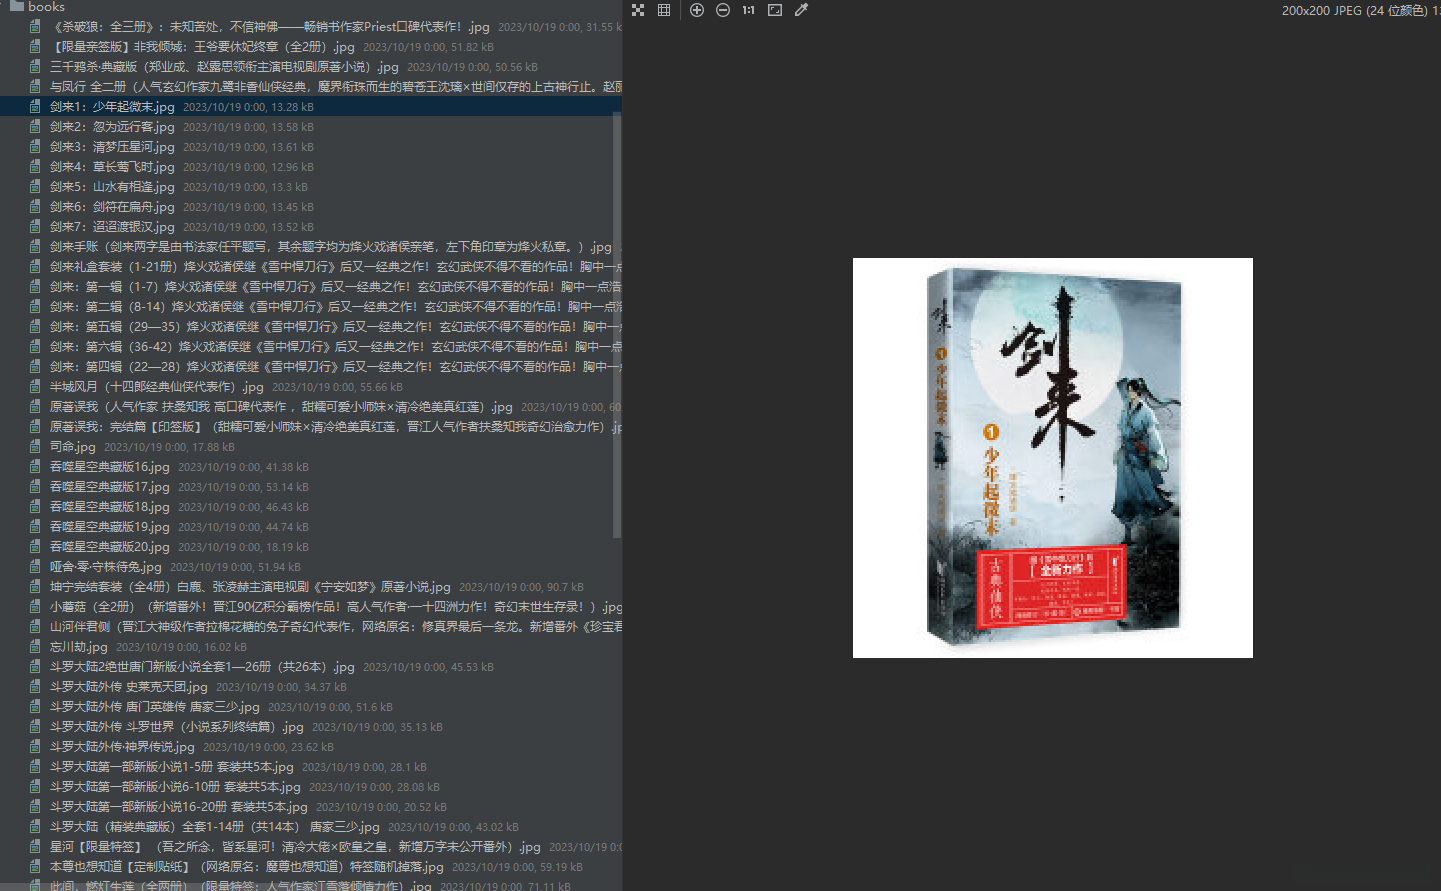Click the file icon beside 剑来2：忽为远行客.jpg
Screen dimensions: 1441x891
click(x=35, y=127)
